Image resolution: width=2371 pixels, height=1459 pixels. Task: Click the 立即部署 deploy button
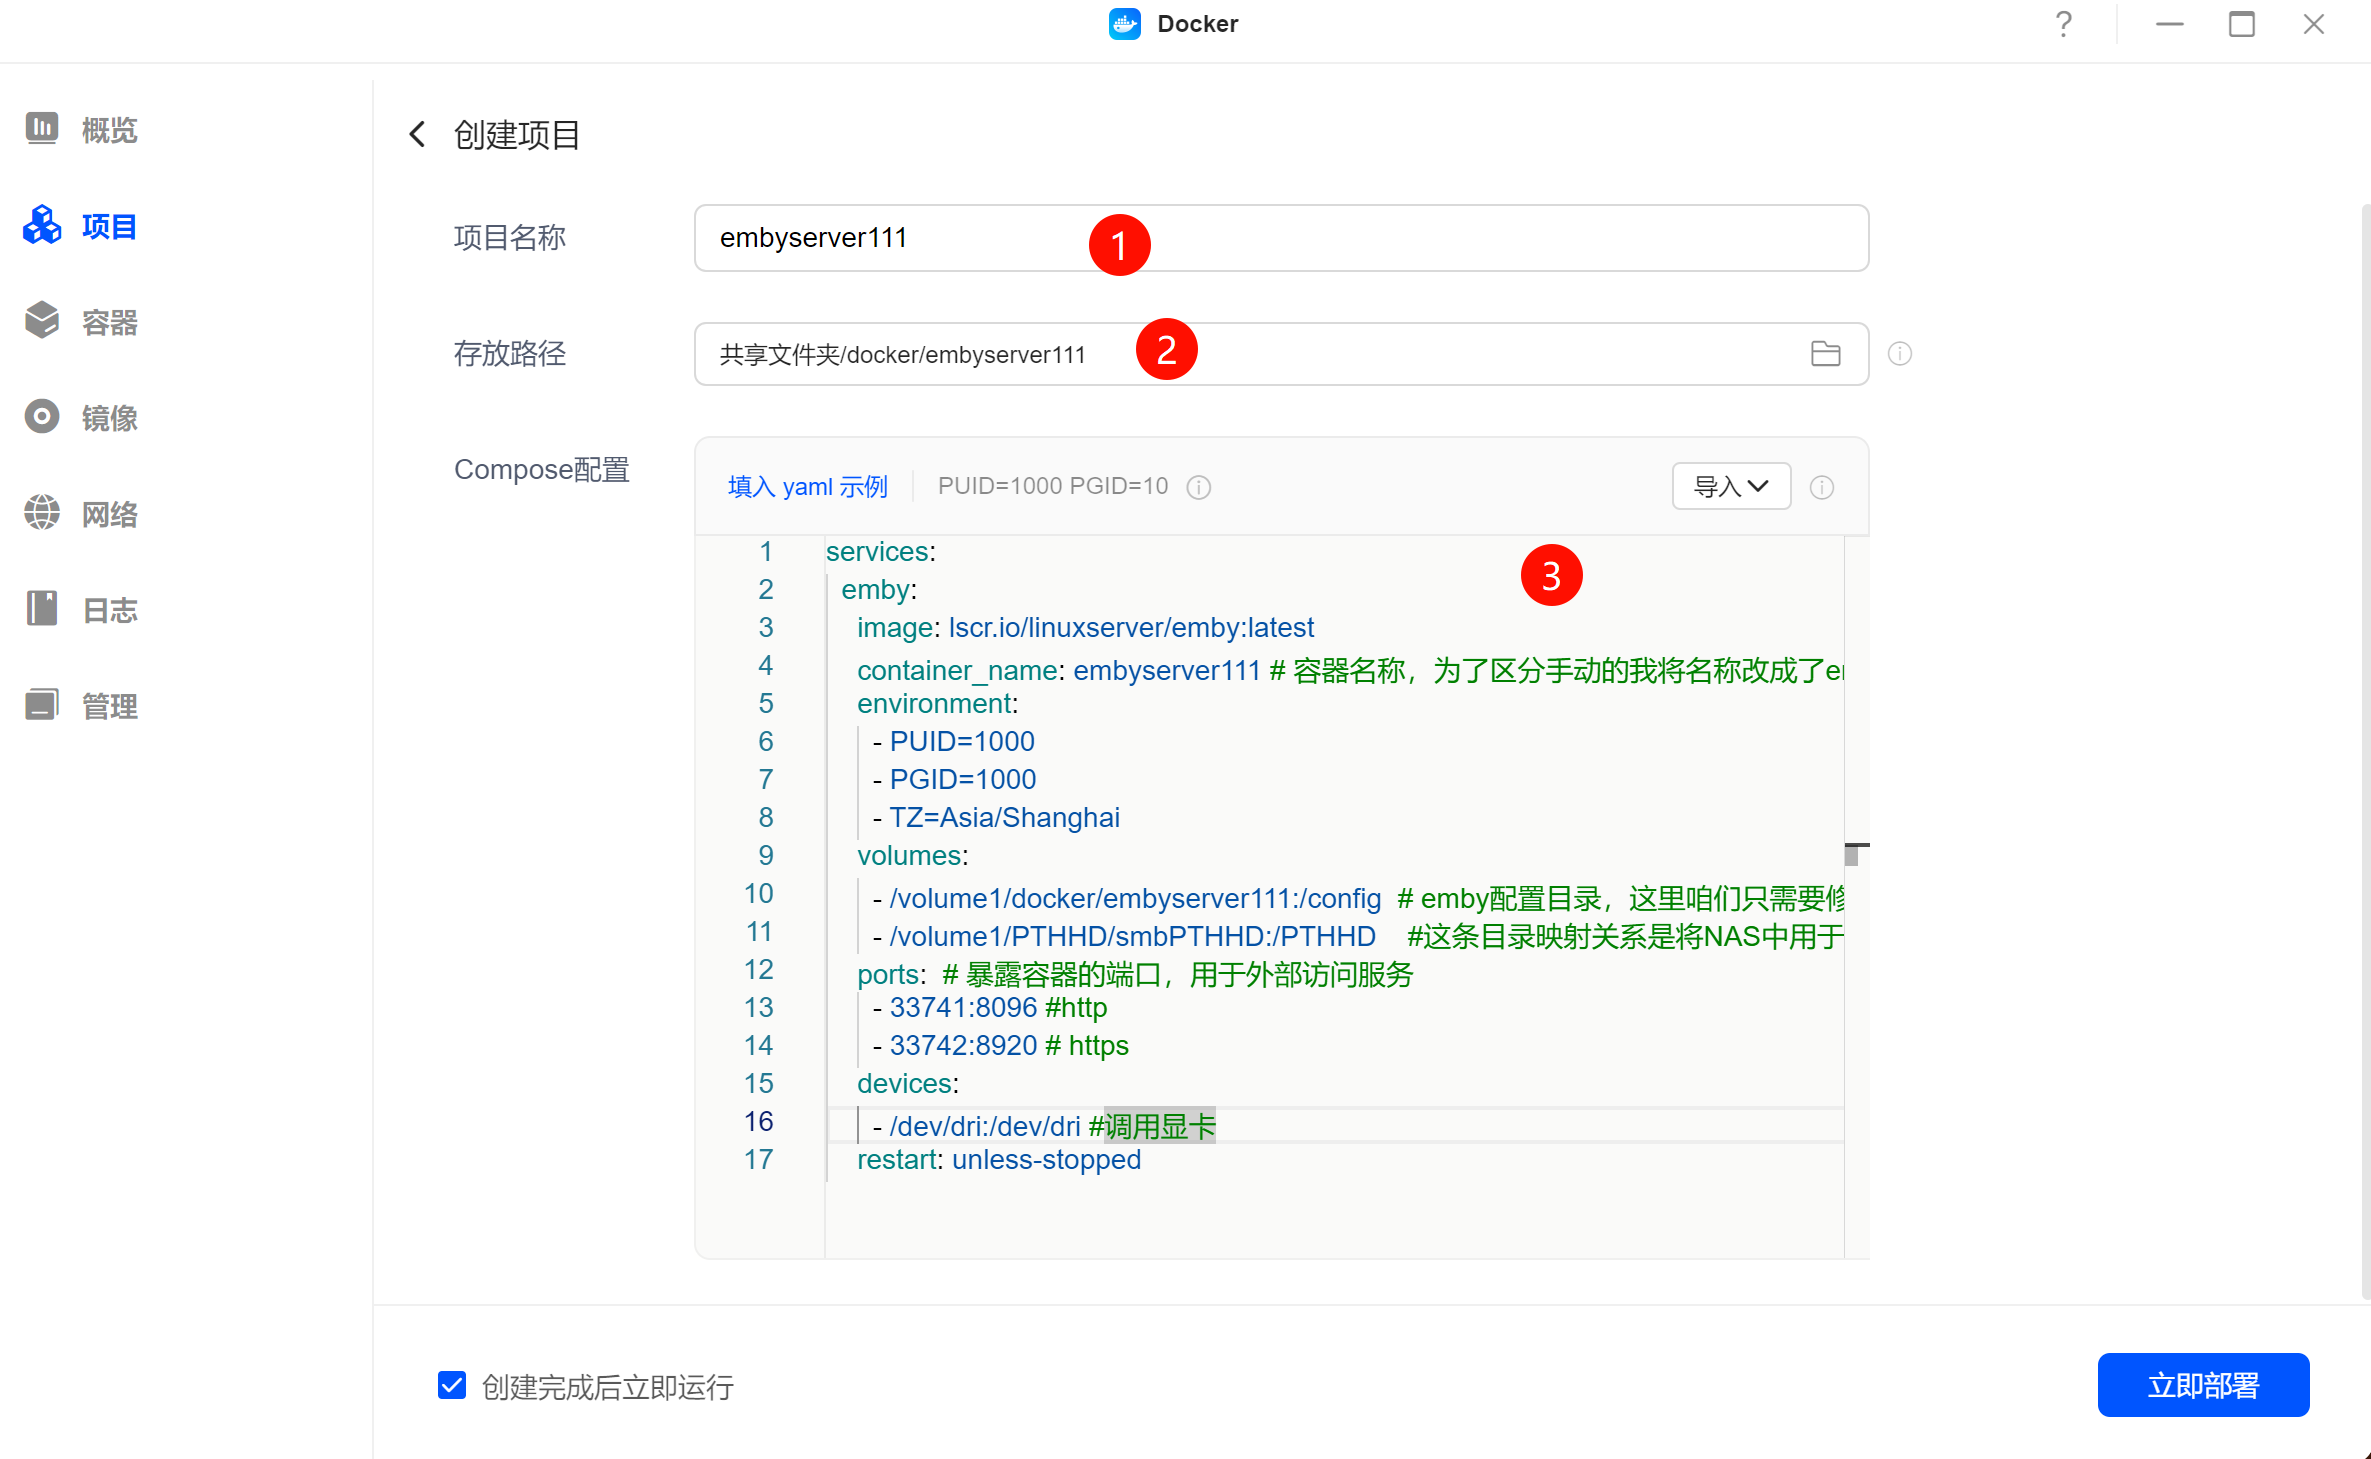tap(2203, 1385)
